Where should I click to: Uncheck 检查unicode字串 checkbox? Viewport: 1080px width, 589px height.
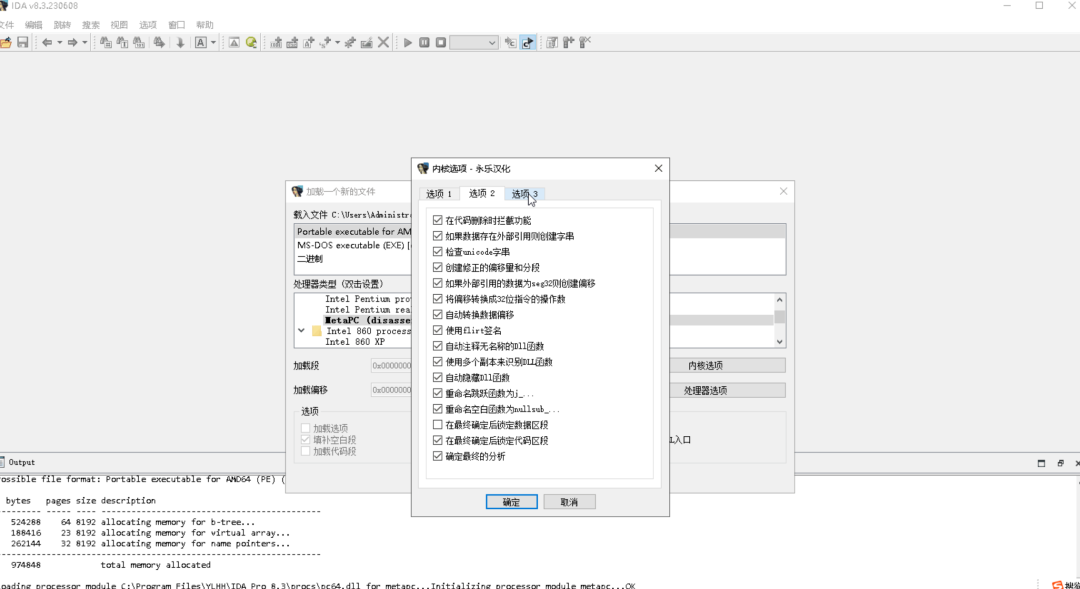(x=437, y=252)
